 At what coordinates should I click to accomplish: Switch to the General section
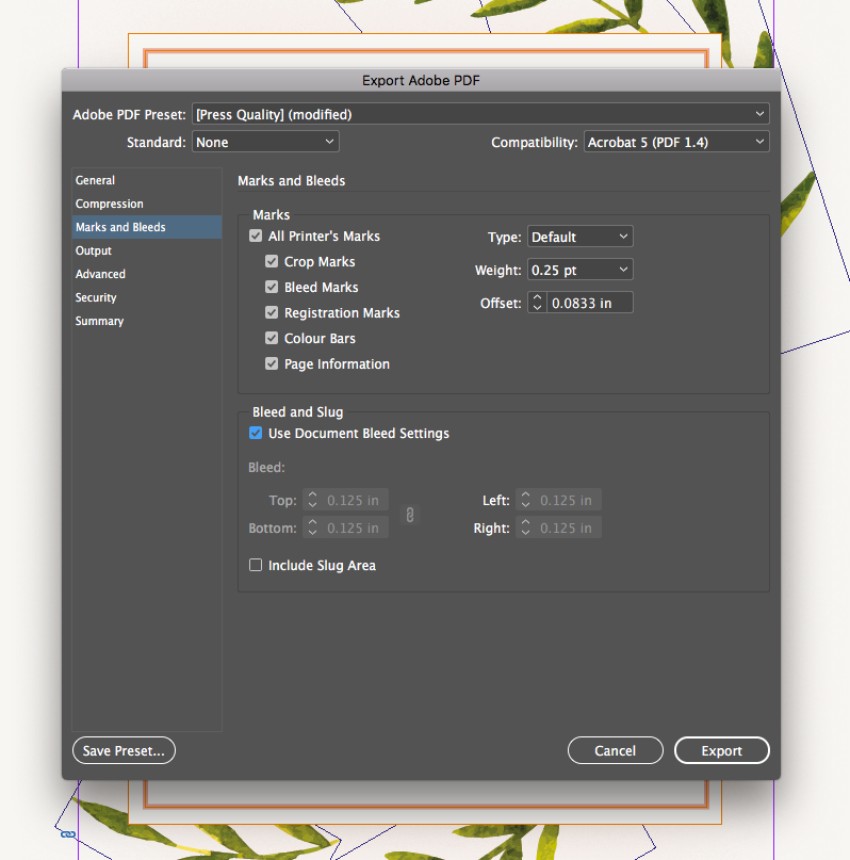[x=96, y=181]
